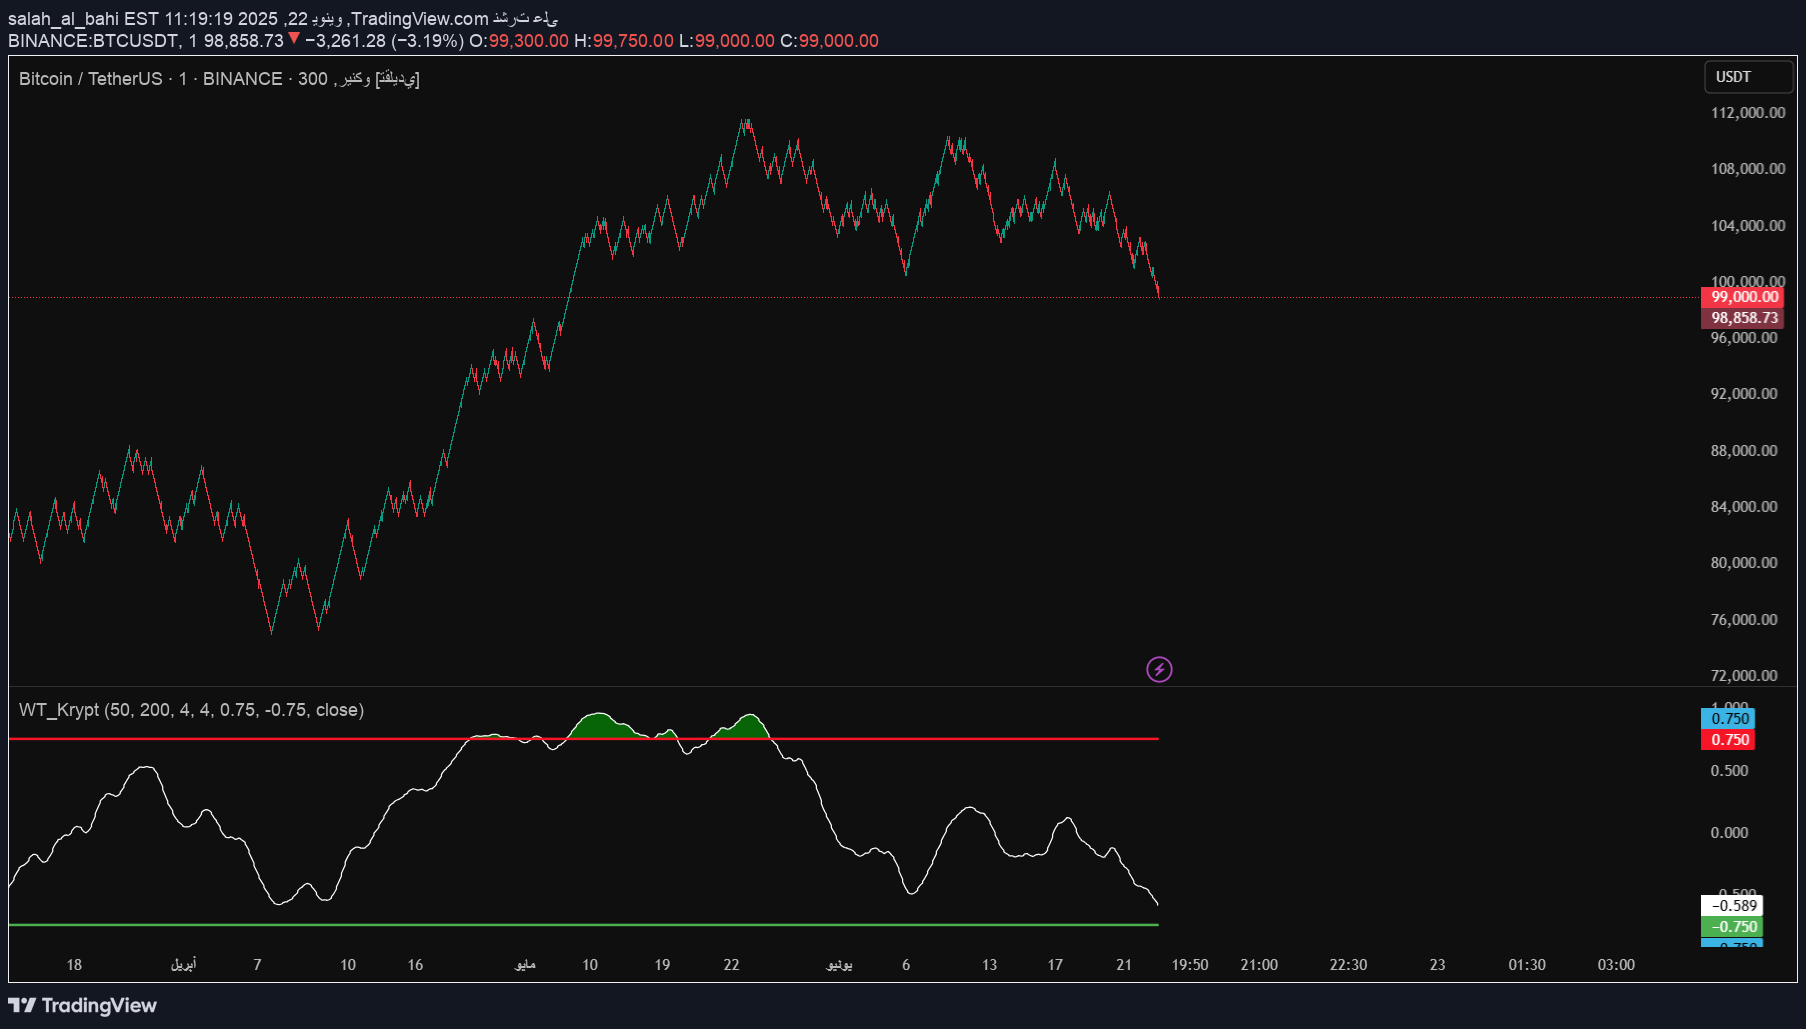This screenshot has height=1029, width=1806.
Task: Click the red 0.750 overbought label
Action: (1729, 740)
